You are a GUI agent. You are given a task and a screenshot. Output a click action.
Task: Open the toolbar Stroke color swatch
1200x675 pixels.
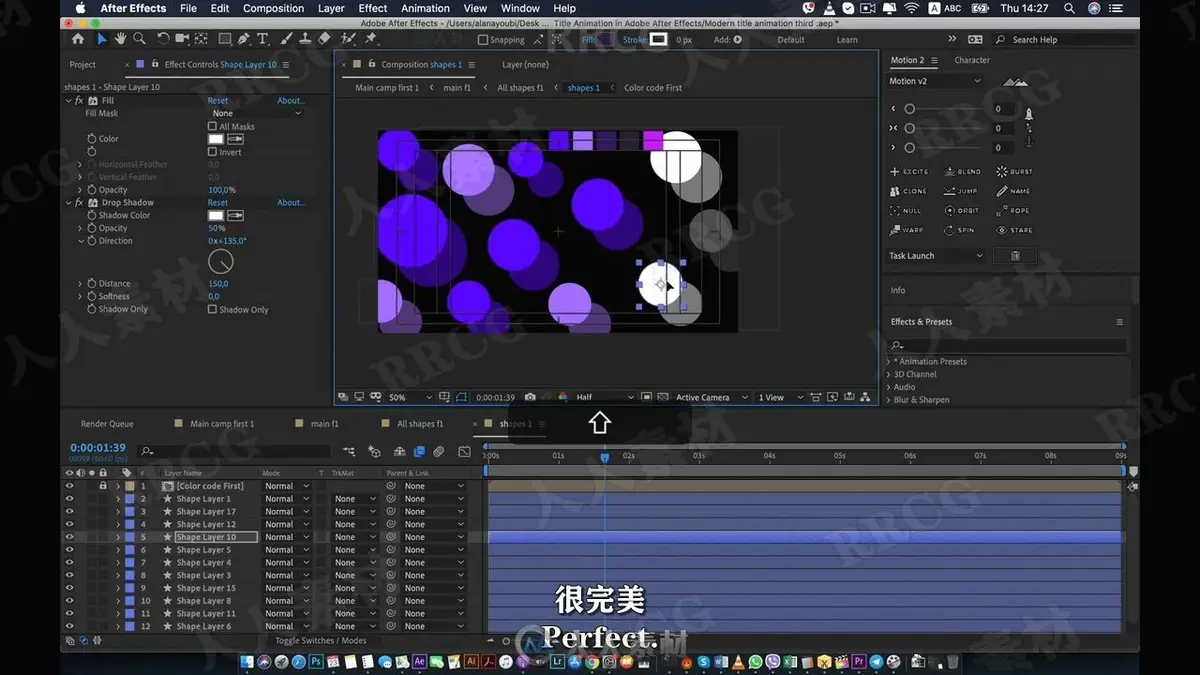coord(658,40)
